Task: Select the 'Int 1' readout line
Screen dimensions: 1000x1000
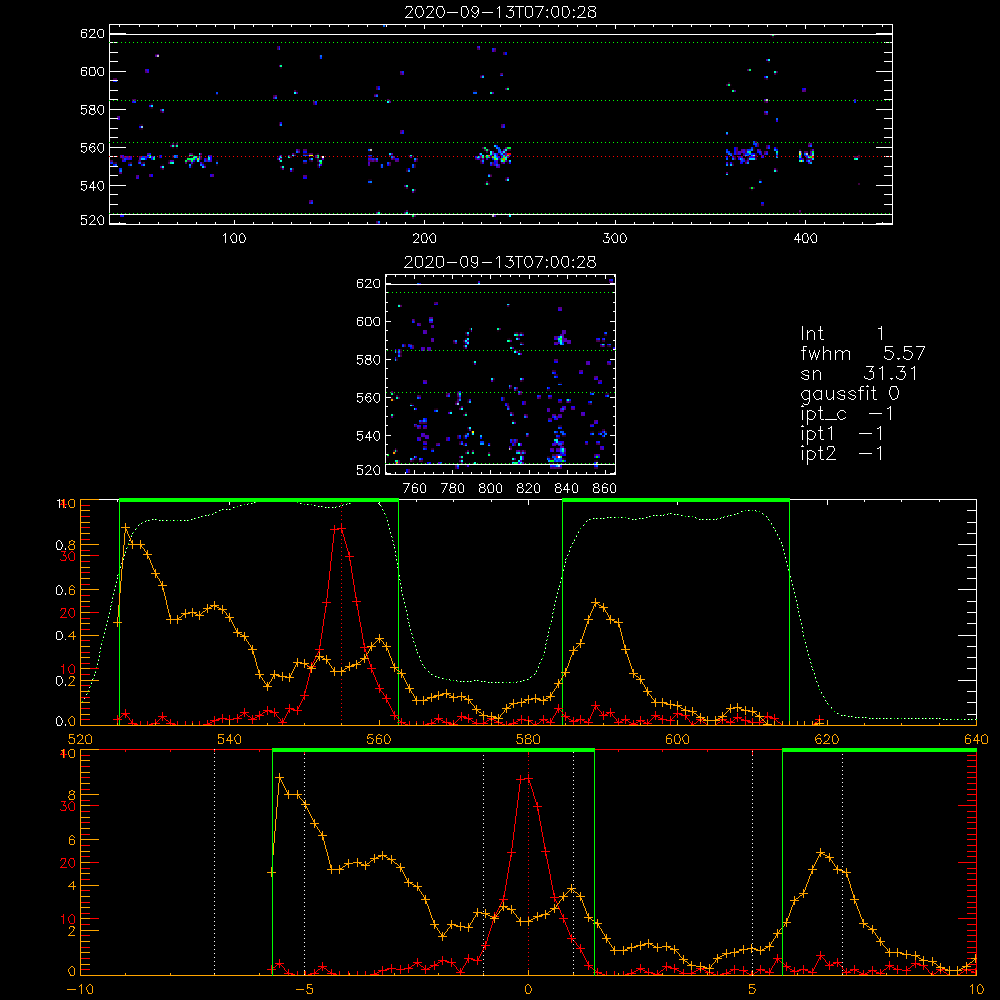Action: tap(842, 334)
